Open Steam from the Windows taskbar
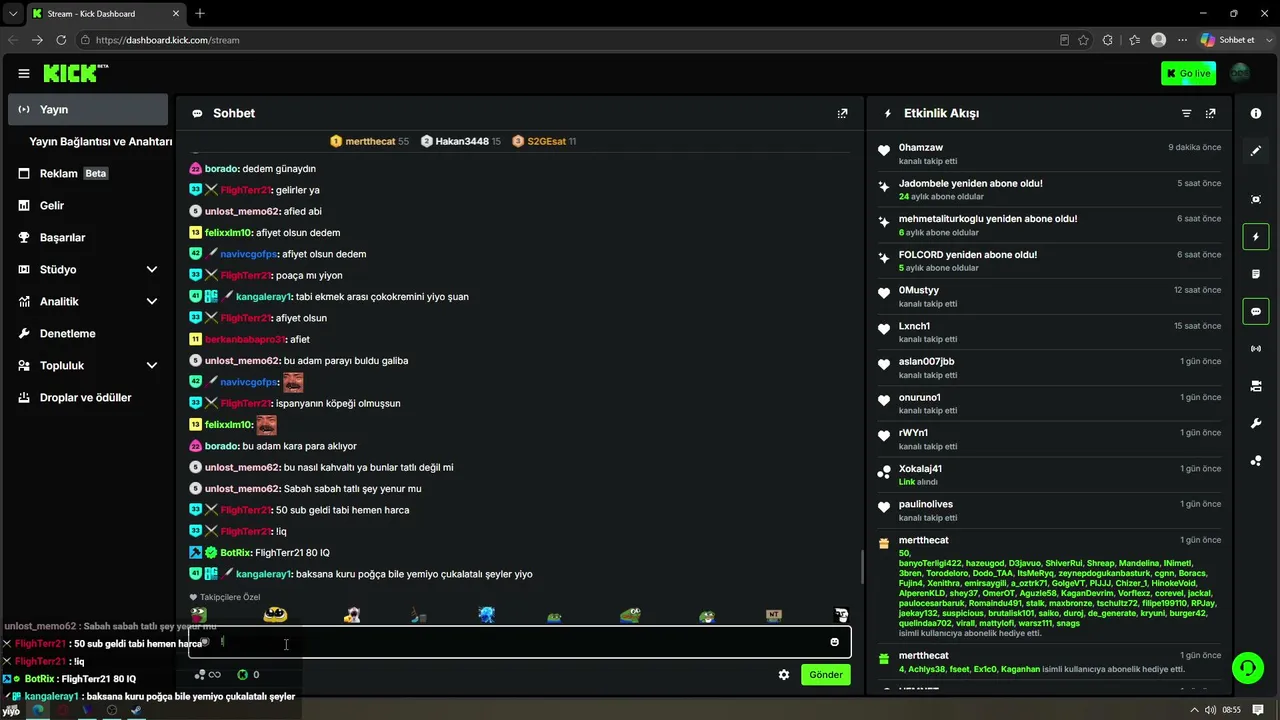Viewport: 1280px width, 720px height. pyautogui.click(x=136, y=710)
